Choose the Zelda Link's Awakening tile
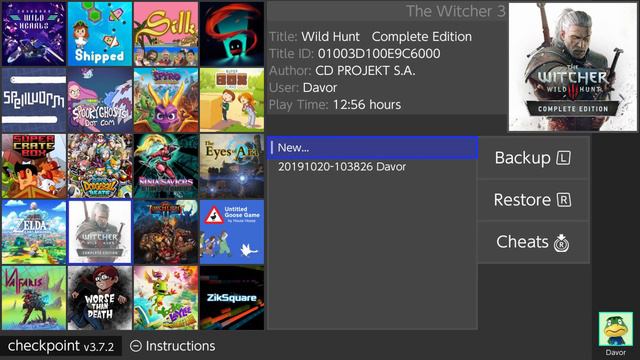Image resolution: width=640 pixels, height=360 pixels. (33, 232)
